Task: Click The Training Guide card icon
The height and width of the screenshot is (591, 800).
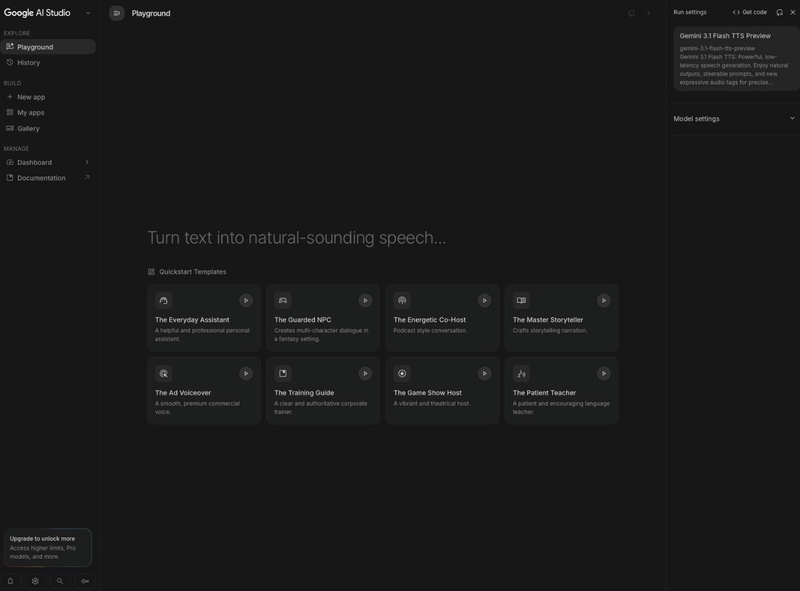Action: 283,373
